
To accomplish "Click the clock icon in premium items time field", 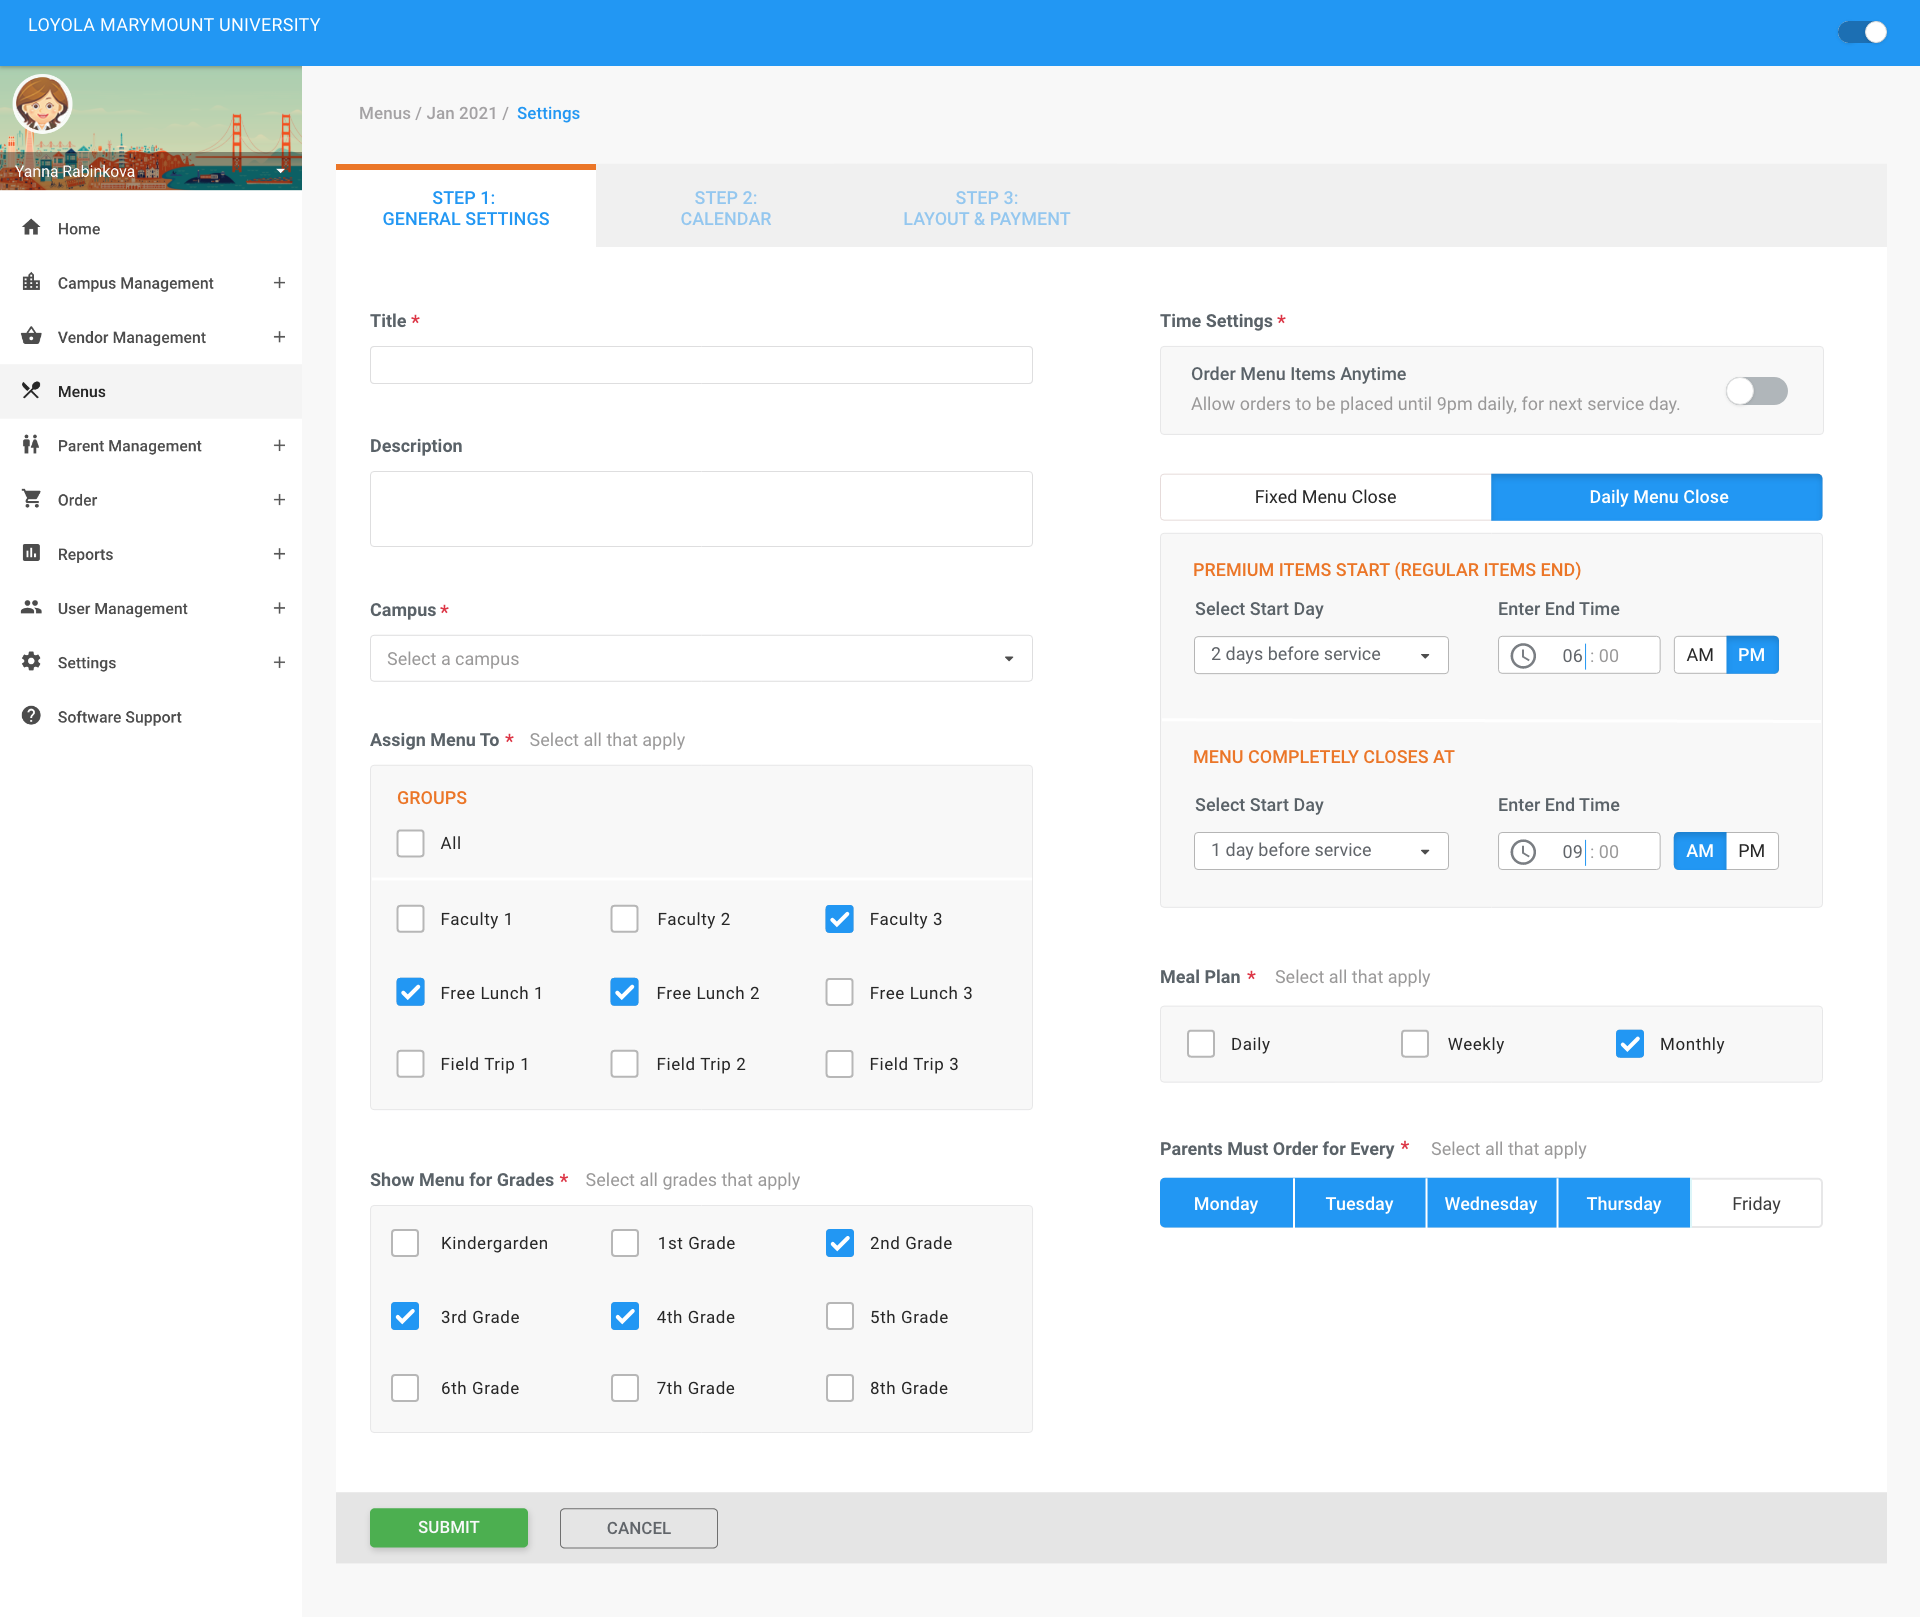I will pyautogui.click(x=1523, y=656).
